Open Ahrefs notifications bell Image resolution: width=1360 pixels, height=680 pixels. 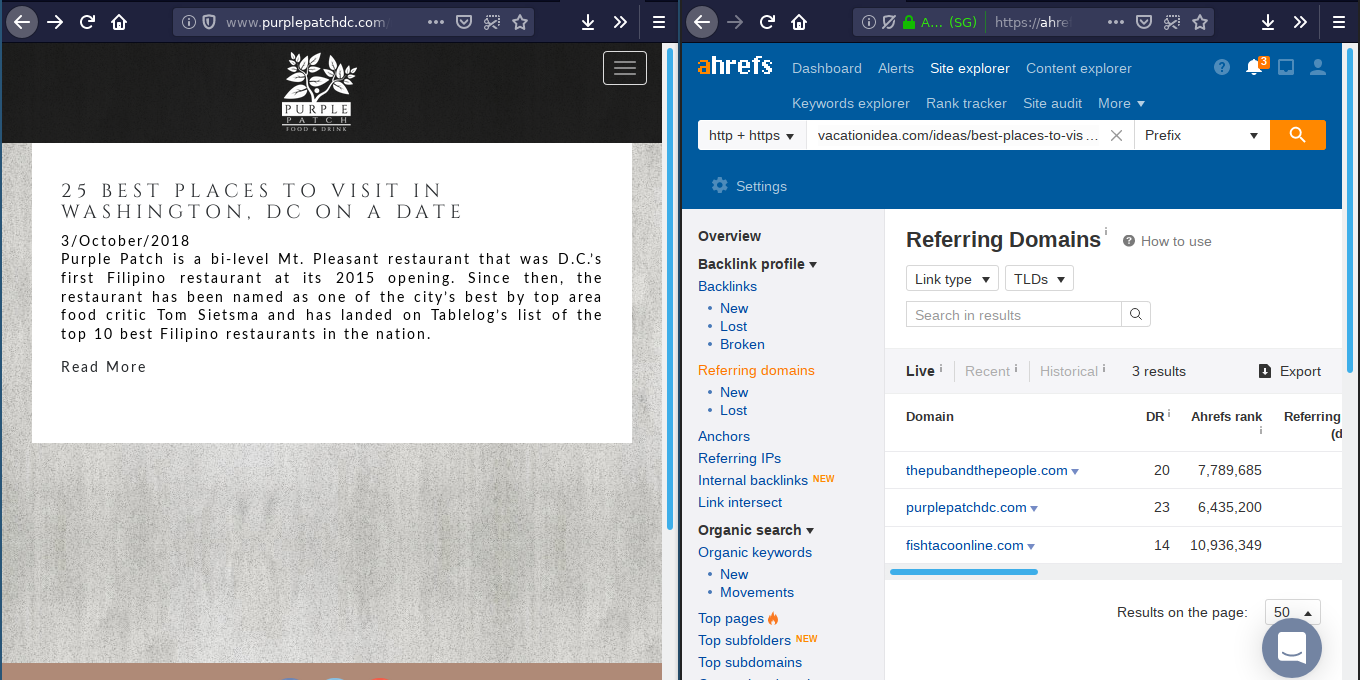click(1254, 67)
